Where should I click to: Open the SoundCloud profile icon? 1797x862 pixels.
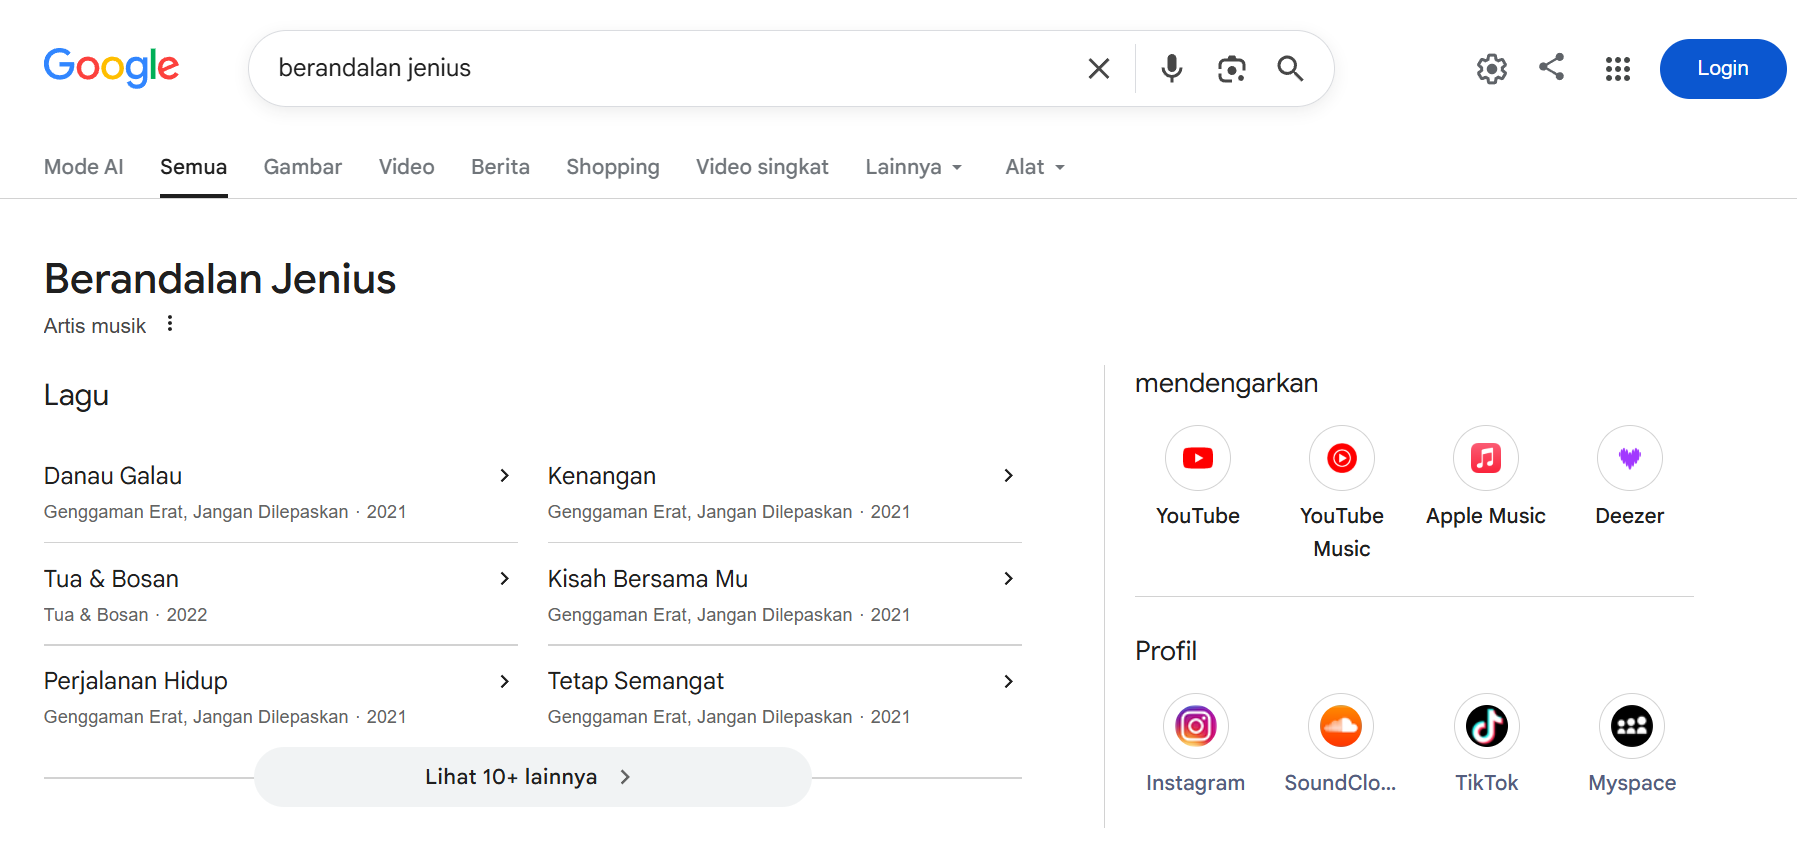coord(1341,726)
